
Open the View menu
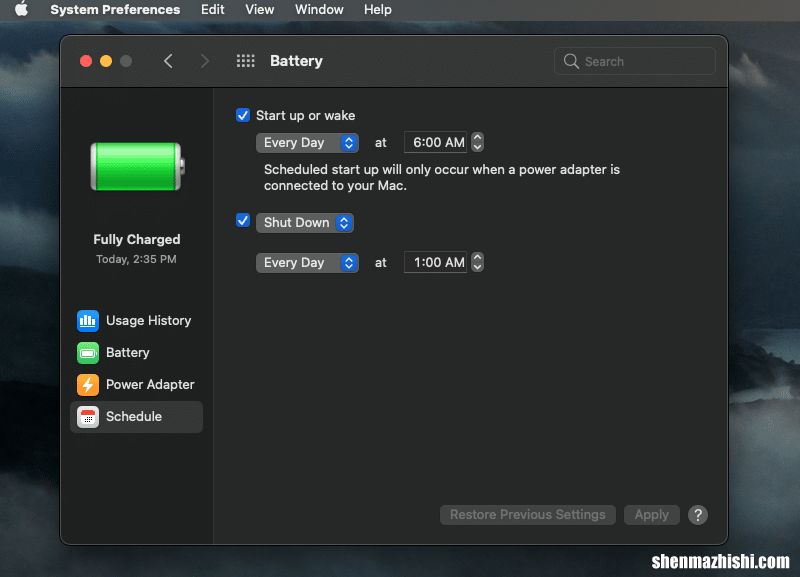[x=259, y=10]
